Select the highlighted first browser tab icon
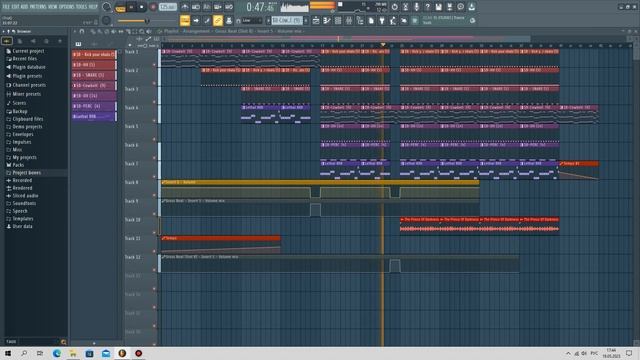The width and height of the screenshot is (640, 360). tap(7, 41)
